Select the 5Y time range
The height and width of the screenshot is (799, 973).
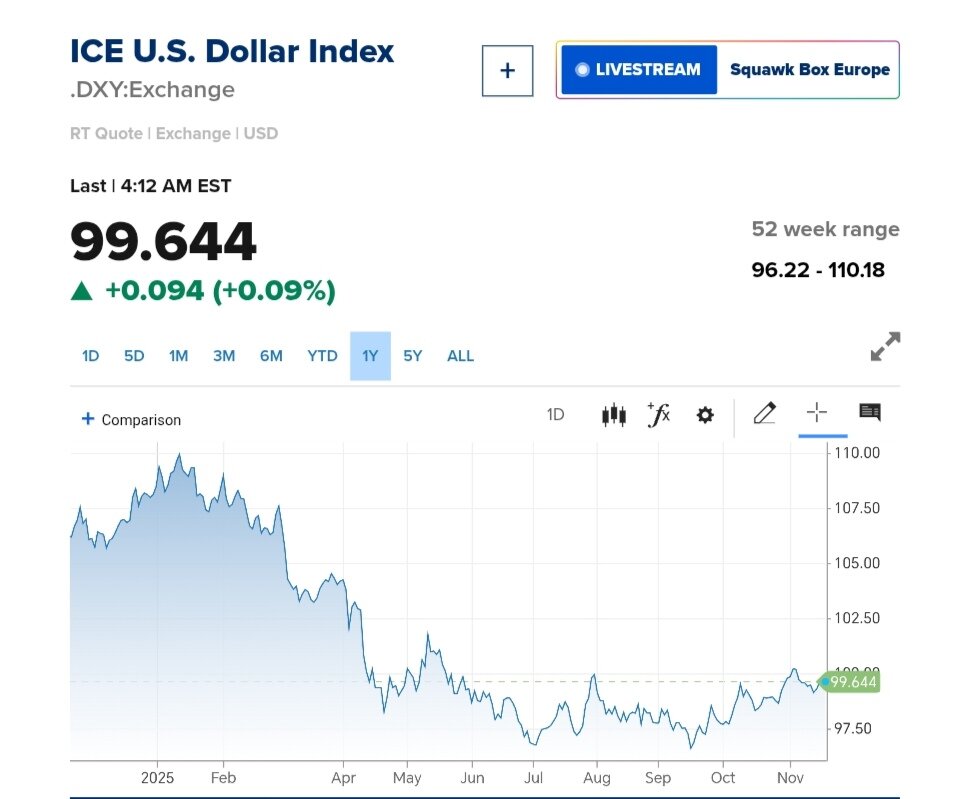413,356
